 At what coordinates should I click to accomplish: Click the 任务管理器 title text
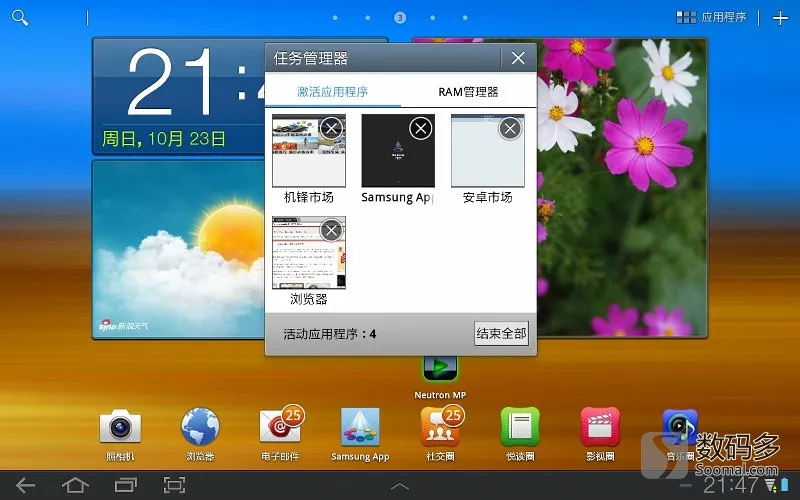coord(311,58)
